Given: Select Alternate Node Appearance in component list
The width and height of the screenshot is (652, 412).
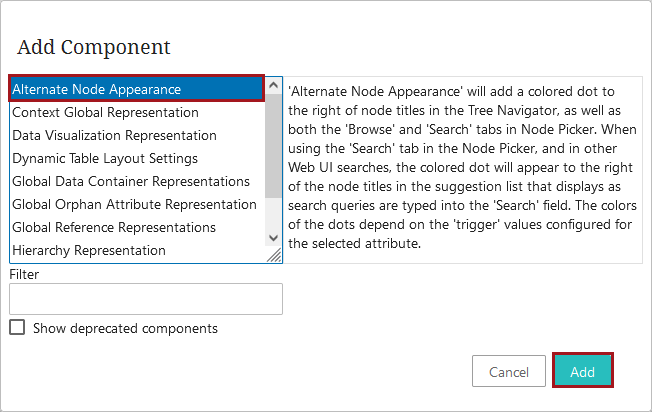Looking at the screenshot, I should 137,89.
